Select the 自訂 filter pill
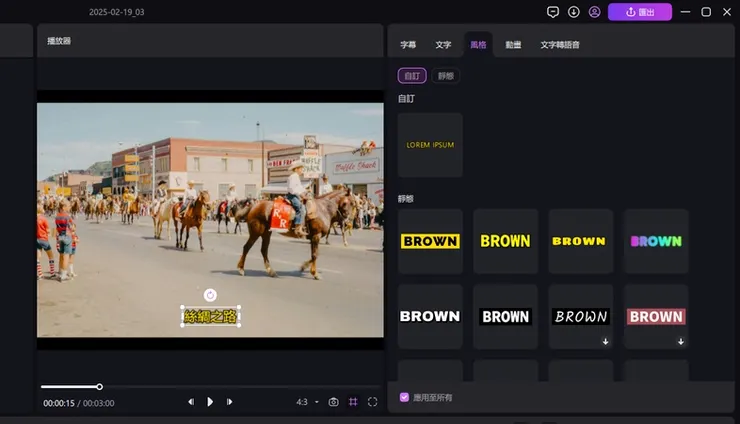740x424 pixels. tap(412, 76)
